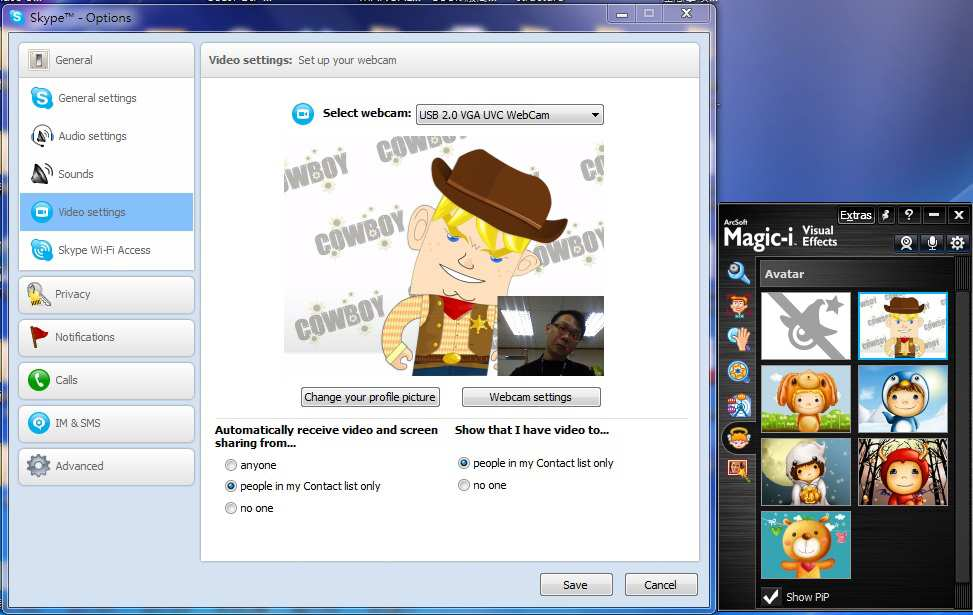
Task: Expand the Advanced section
Action: click(x=106, y=465)
